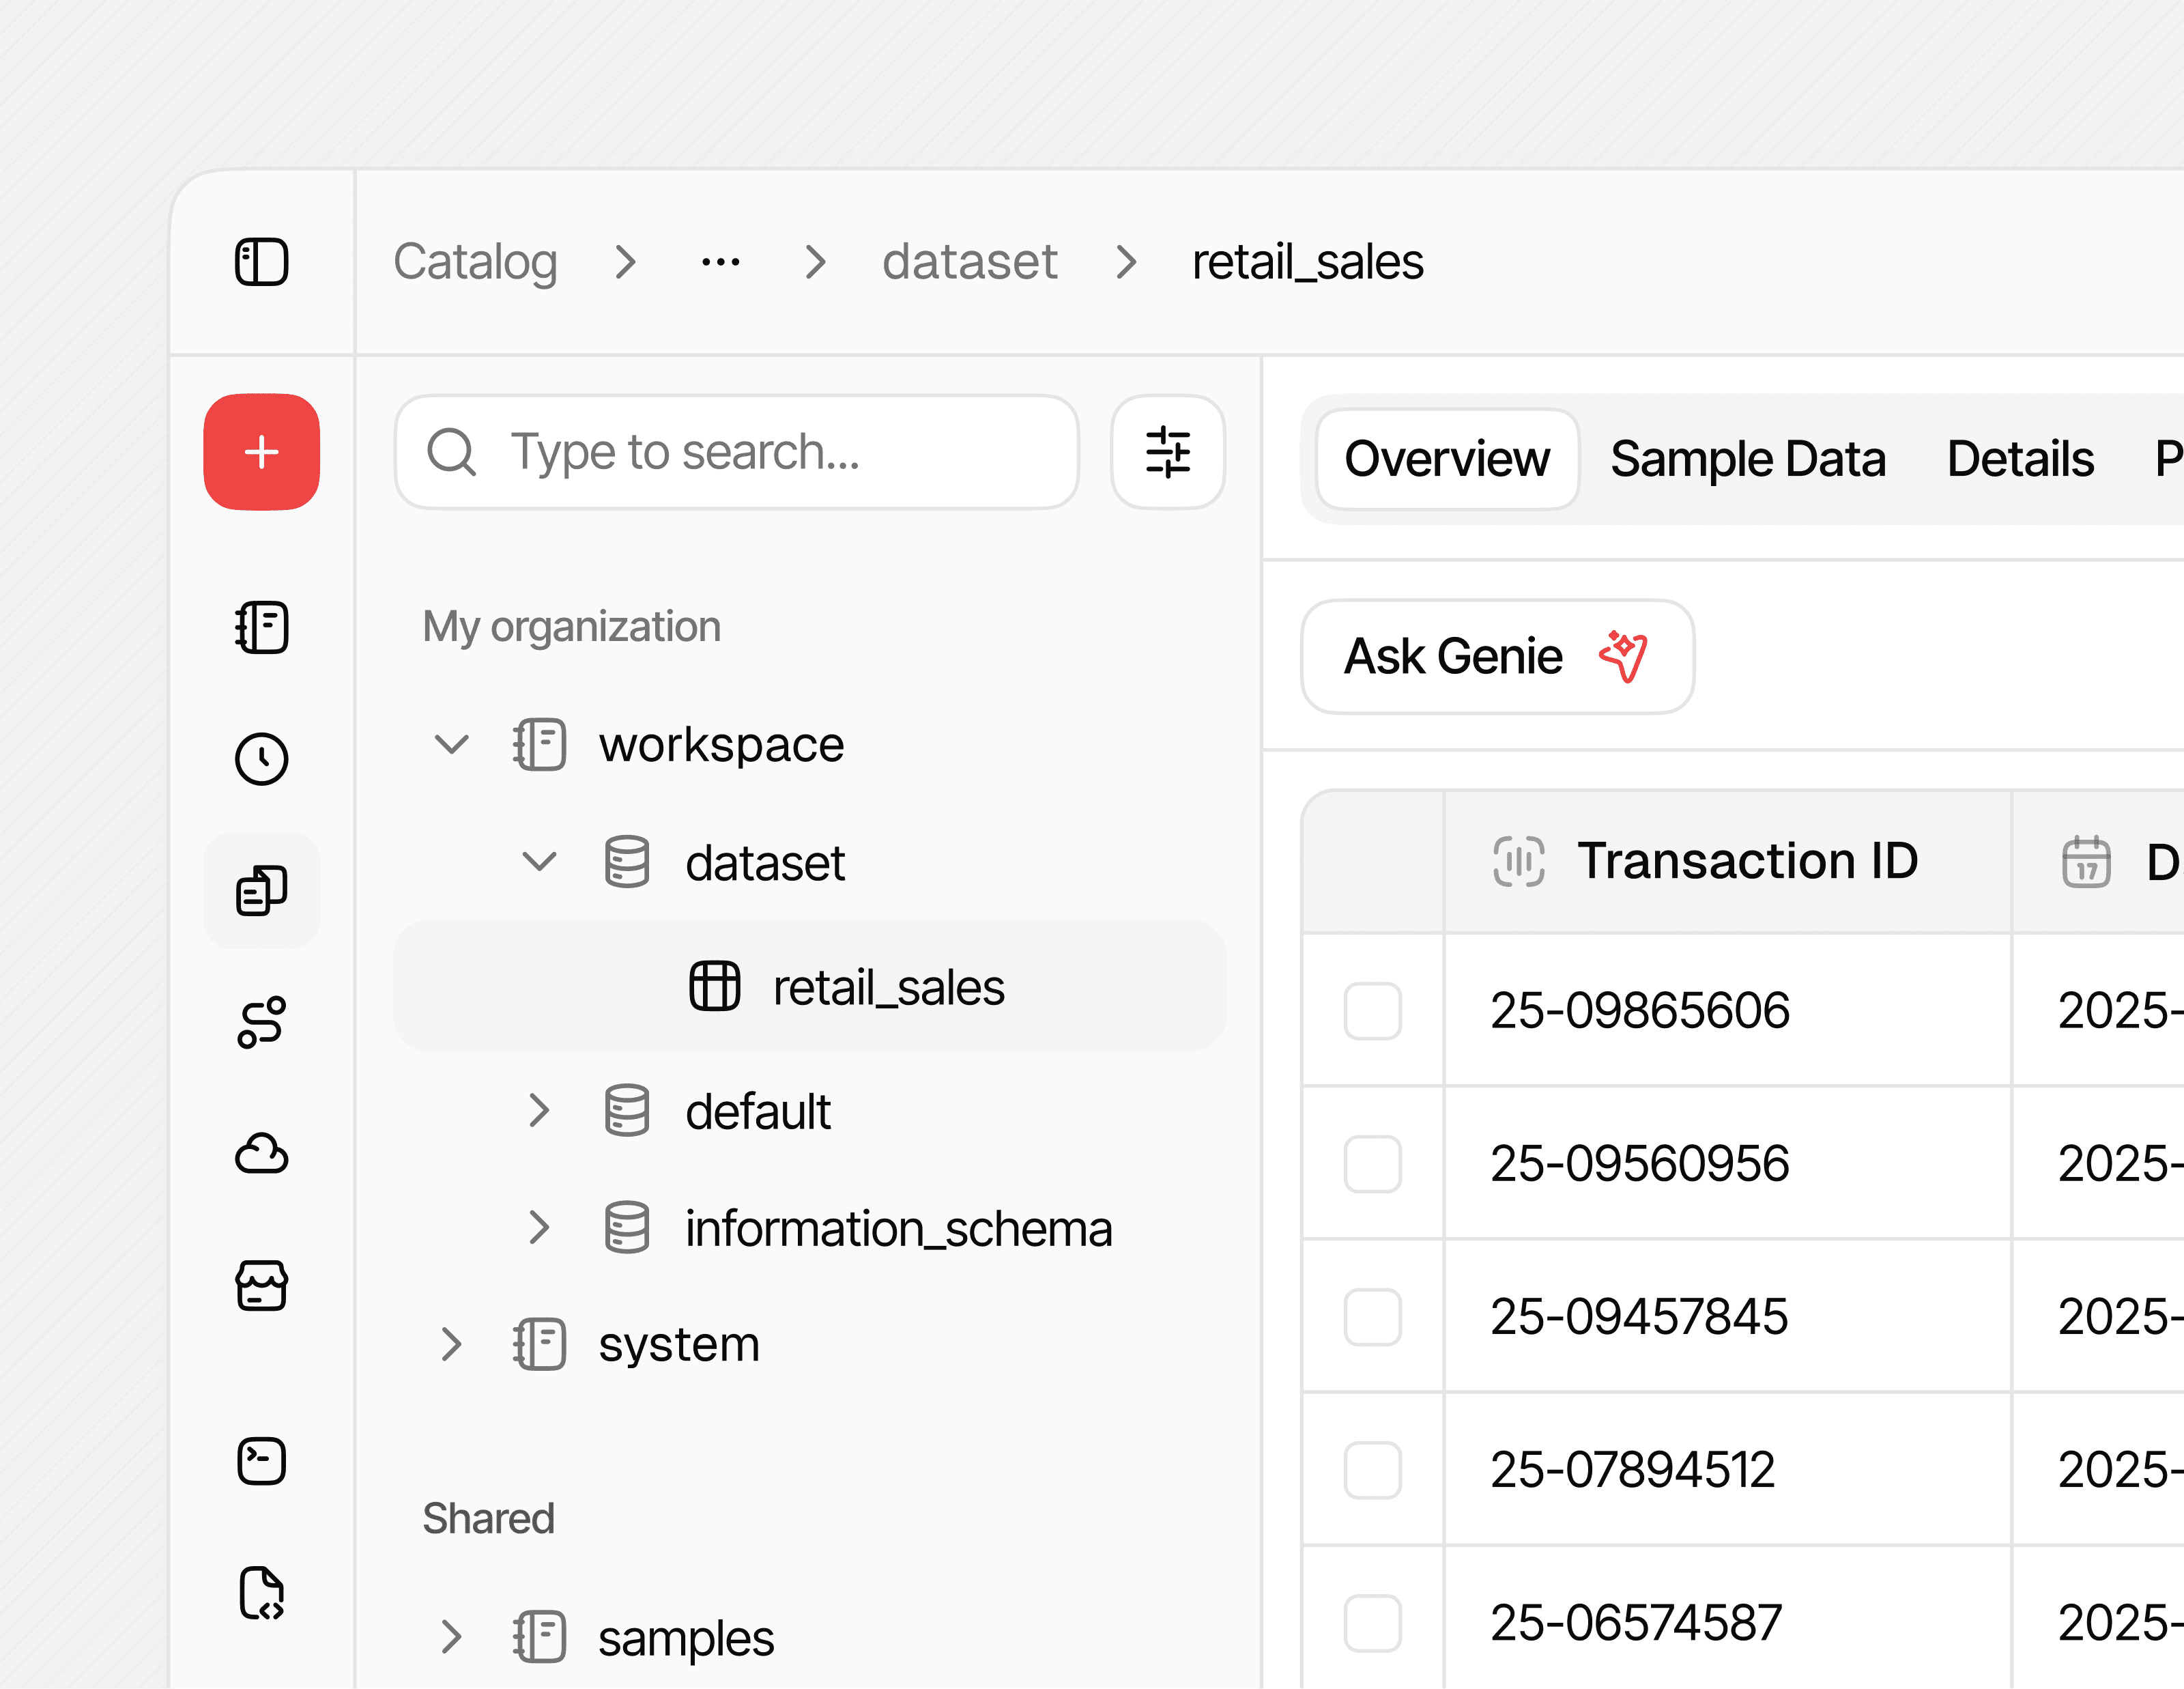
Task: Open Recents clock icon
Action: pyautogui.click(x=261, y=759)
